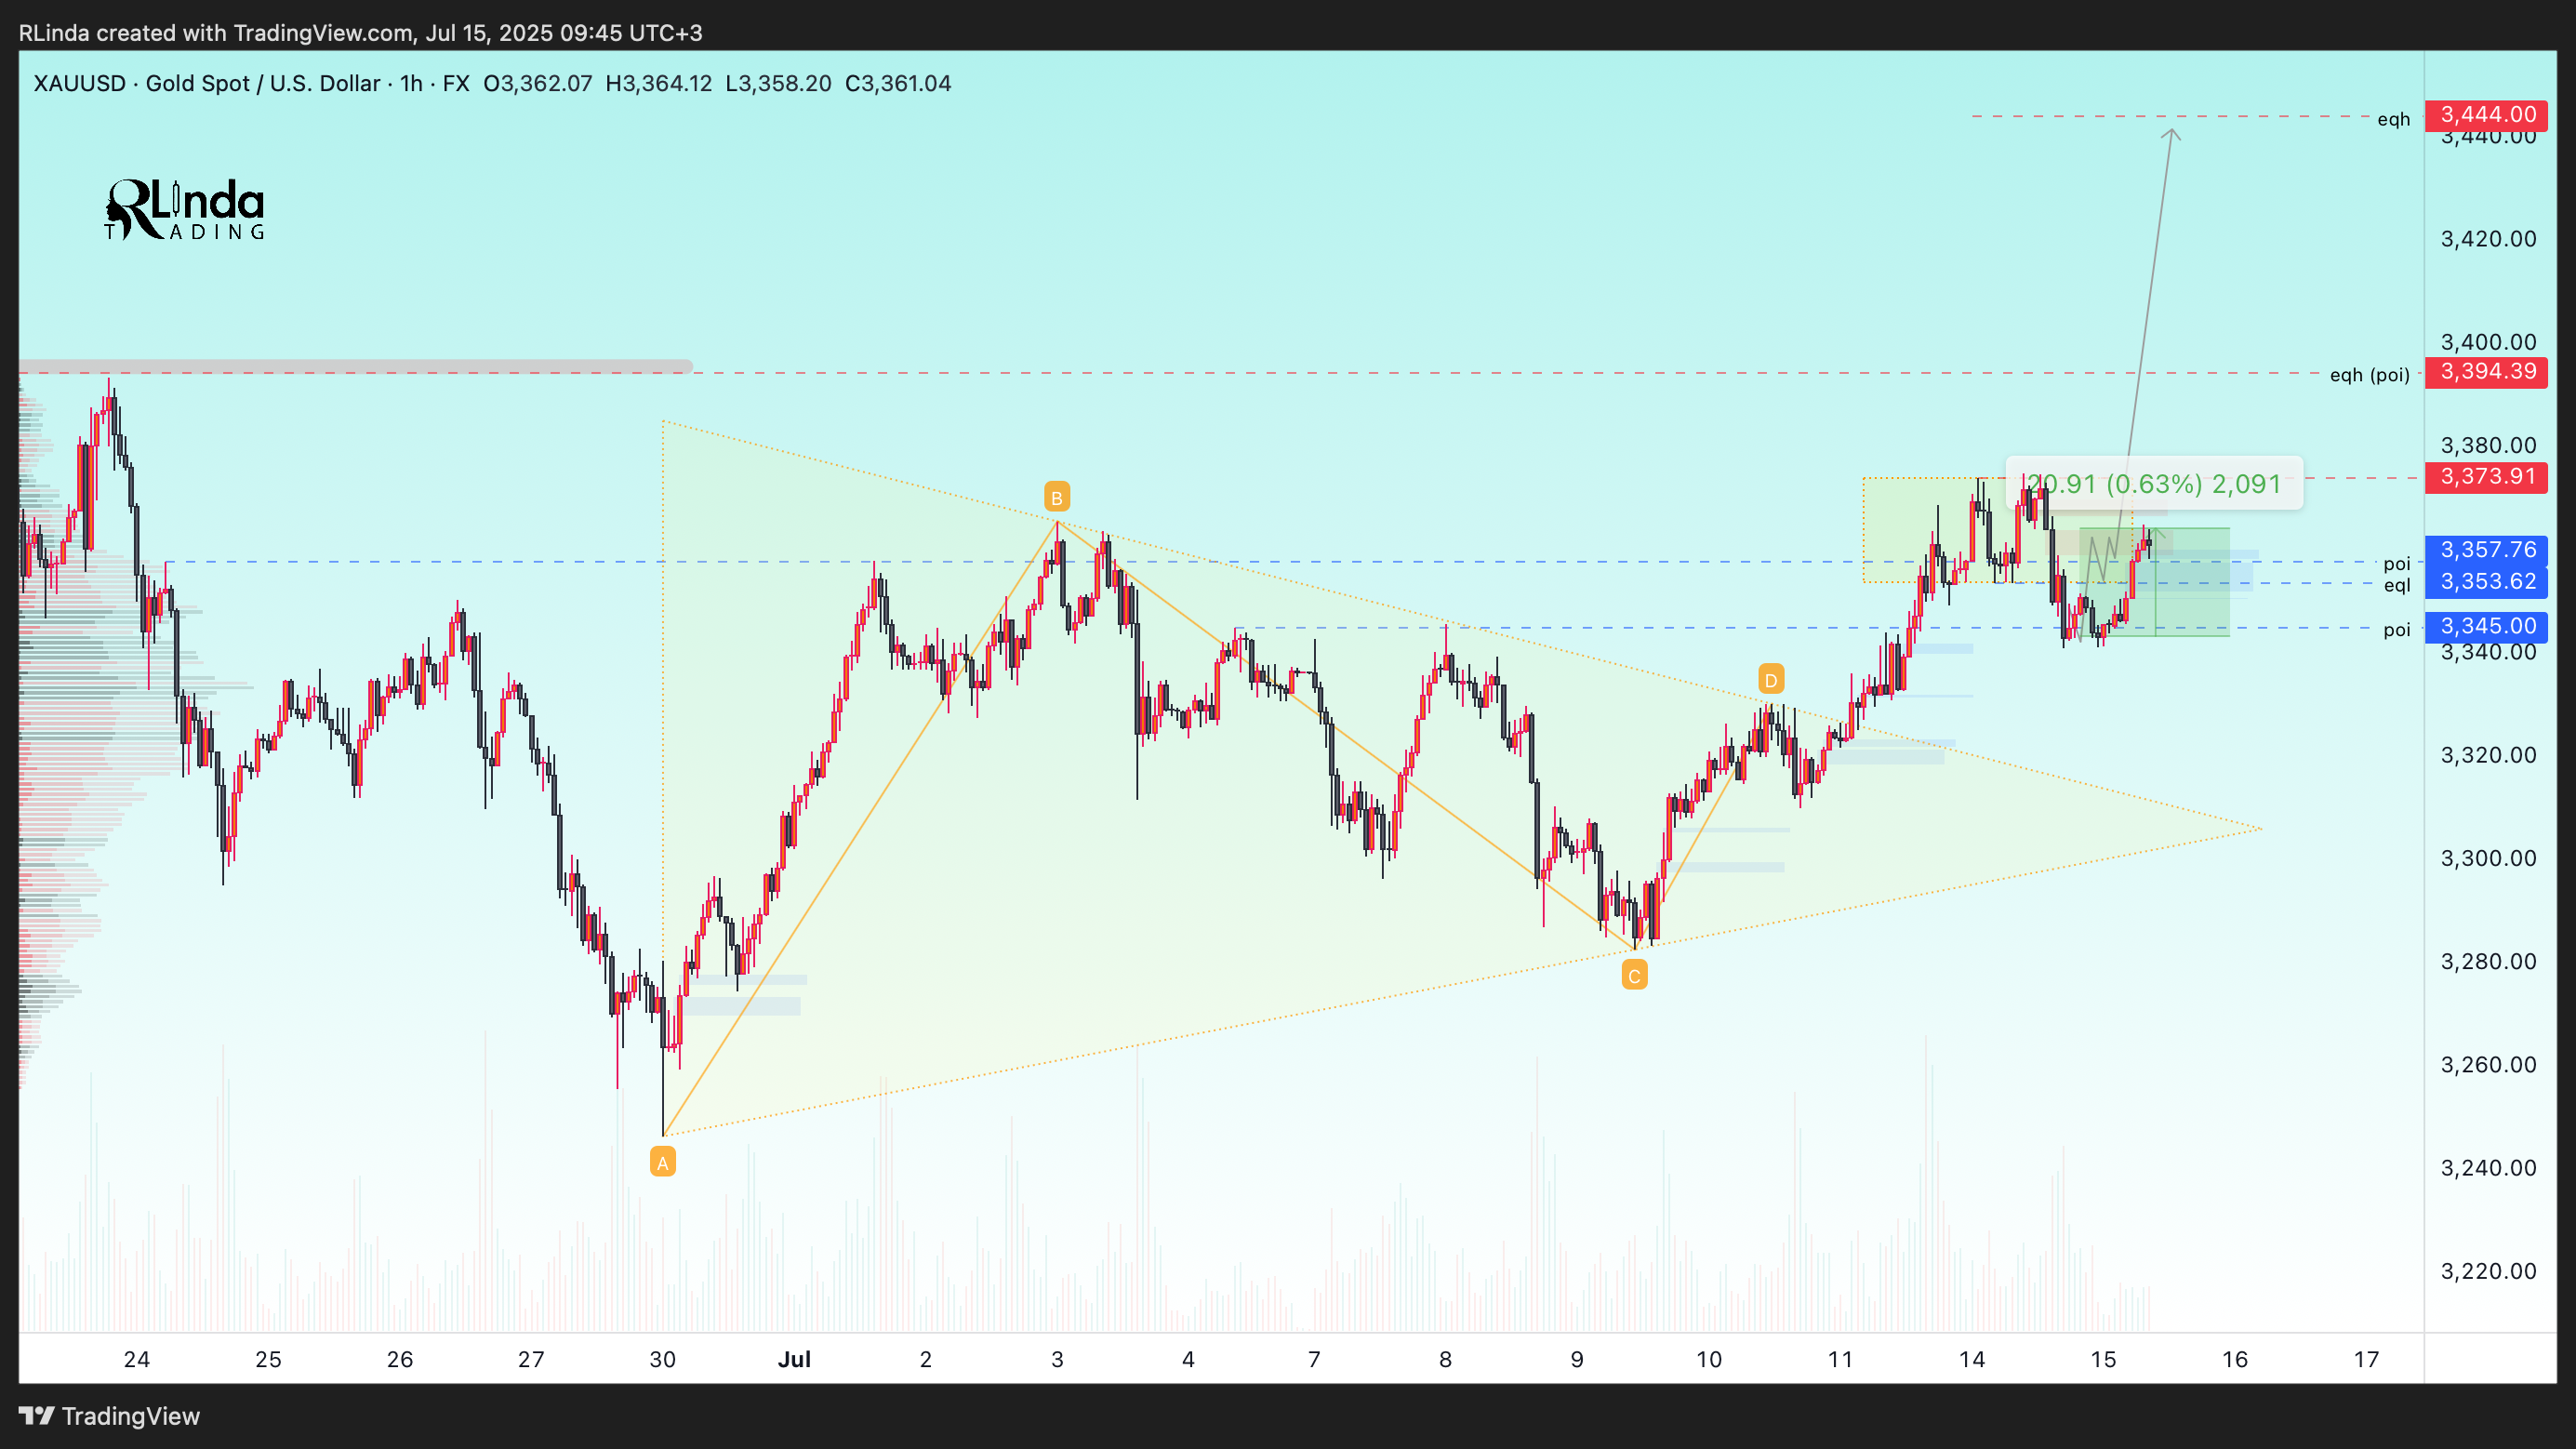Click the opening price value O3,362.07
The width and height of the screenshot is (2576, 1449).
pyautogui.click(x=538, y=84)
